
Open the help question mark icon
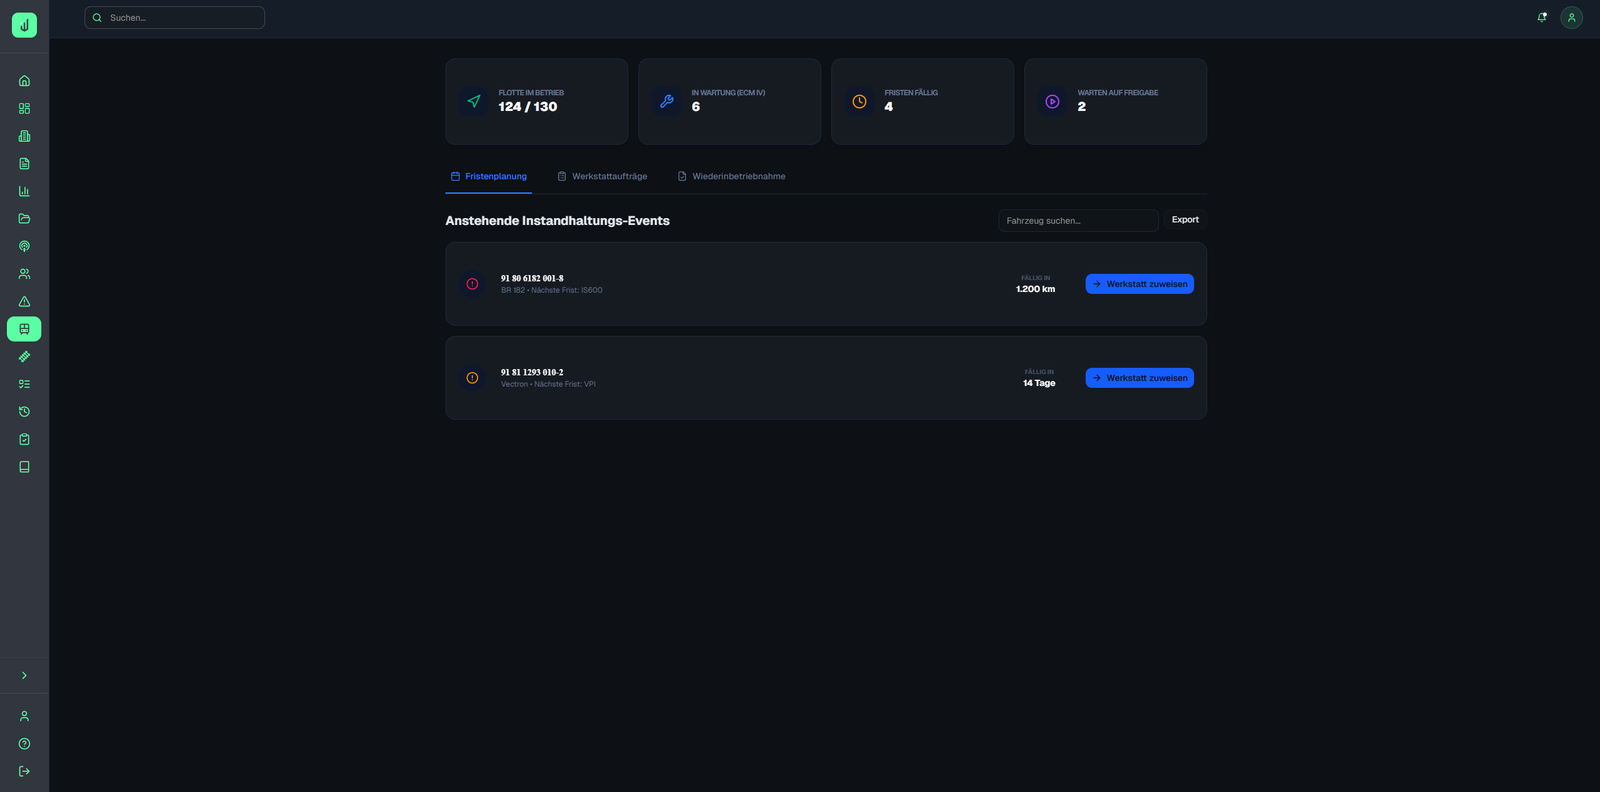click(24, 744)
